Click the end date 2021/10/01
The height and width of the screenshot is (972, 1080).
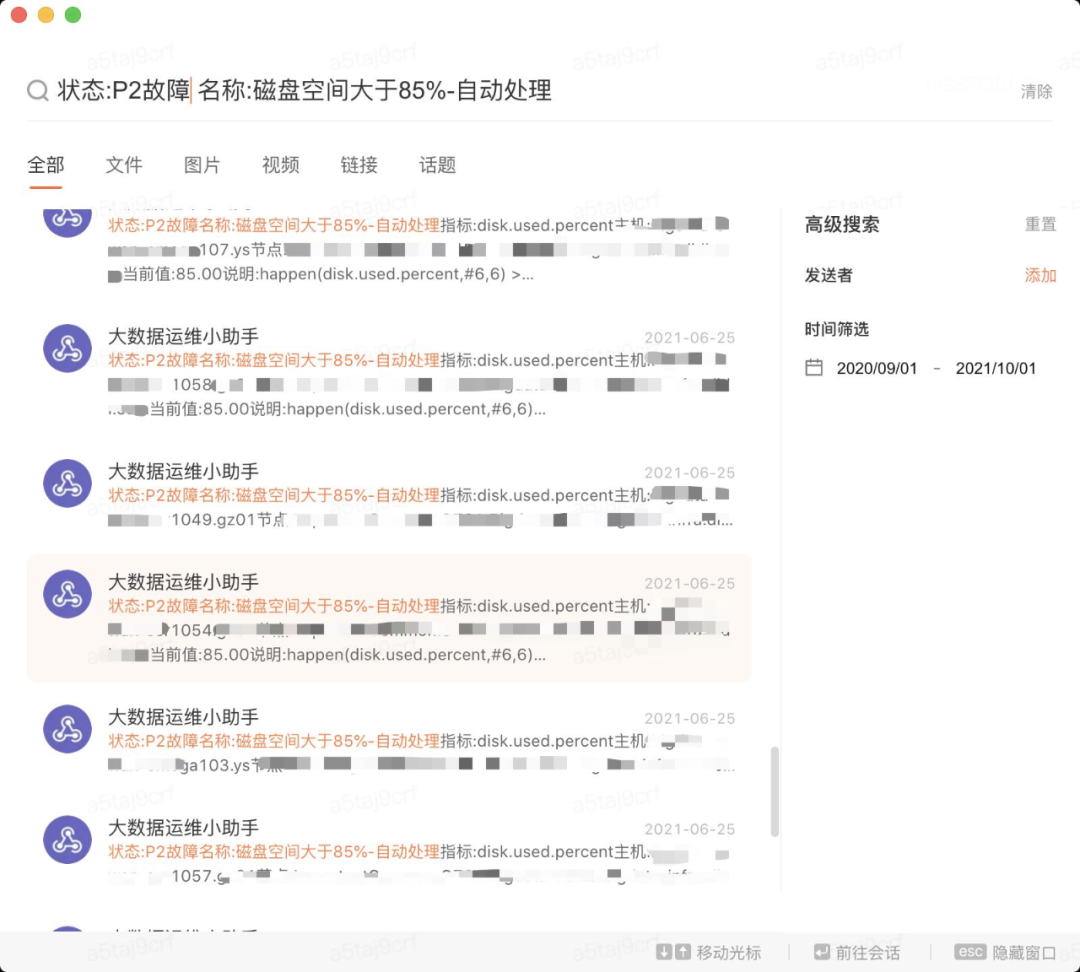[995, 369]
